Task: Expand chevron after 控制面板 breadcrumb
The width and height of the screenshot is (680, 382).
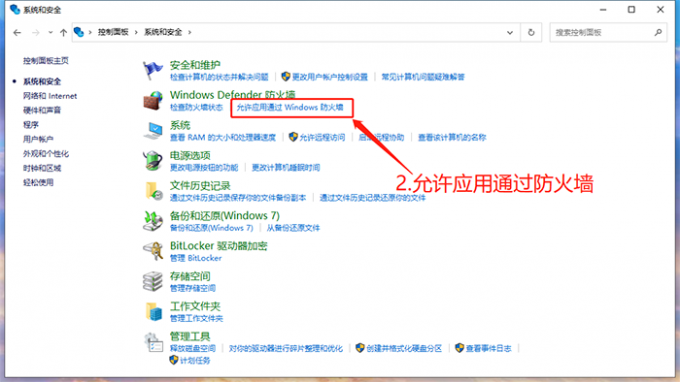Action: [136, 33]
